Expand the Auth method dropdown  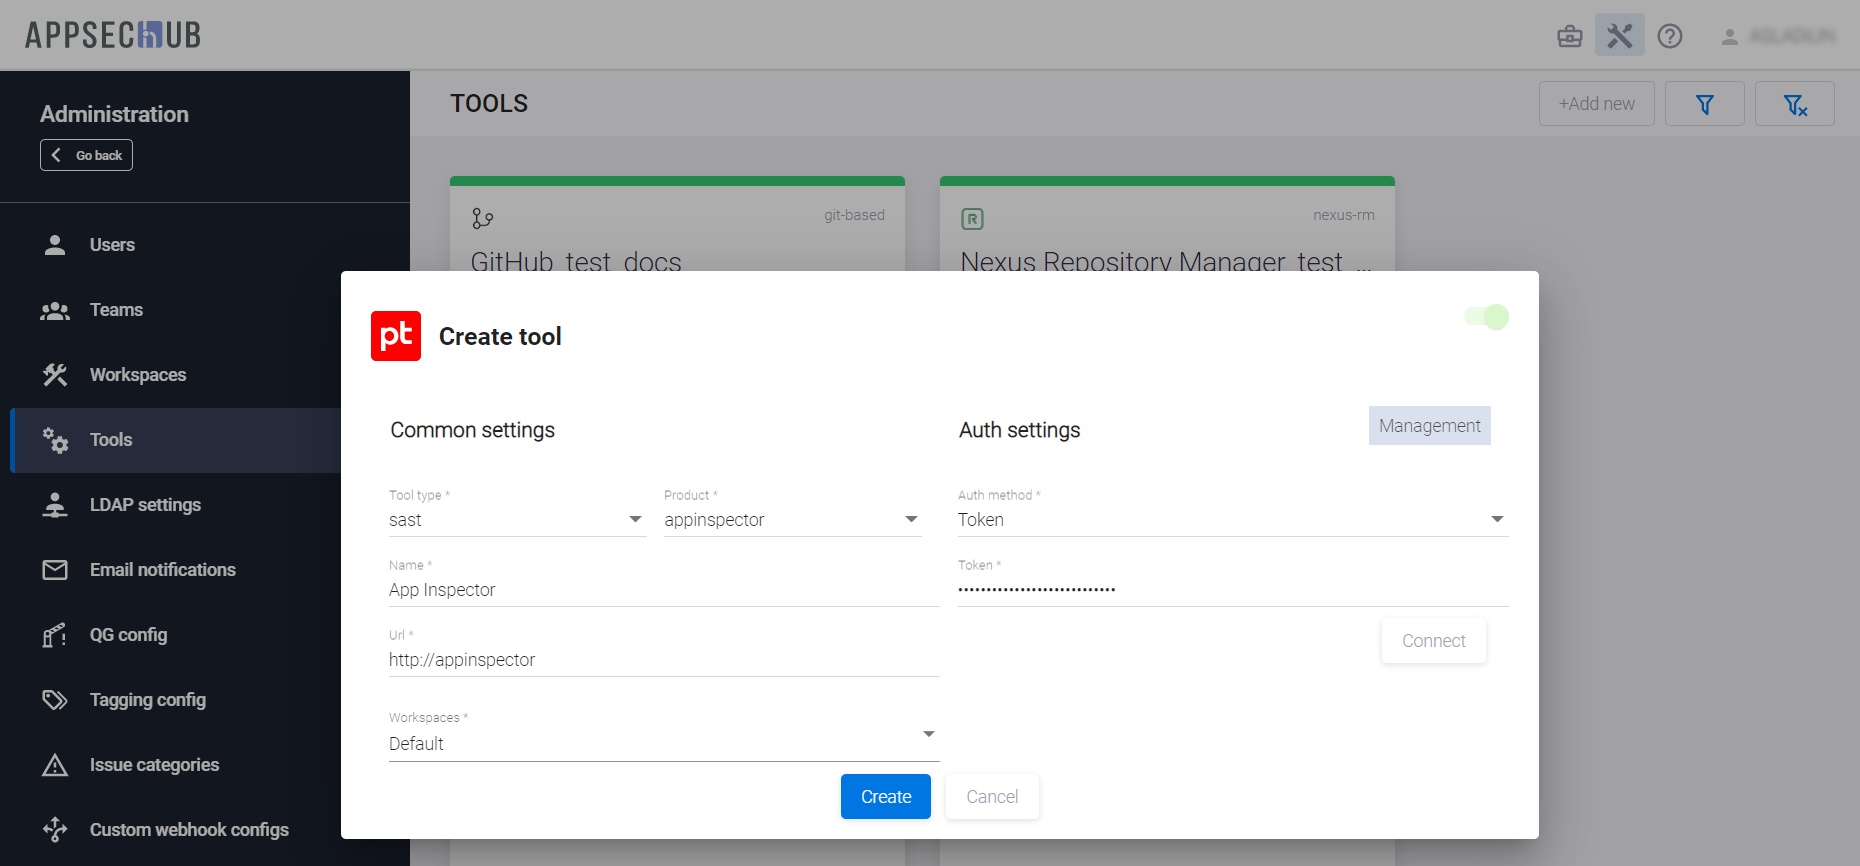1231,520
